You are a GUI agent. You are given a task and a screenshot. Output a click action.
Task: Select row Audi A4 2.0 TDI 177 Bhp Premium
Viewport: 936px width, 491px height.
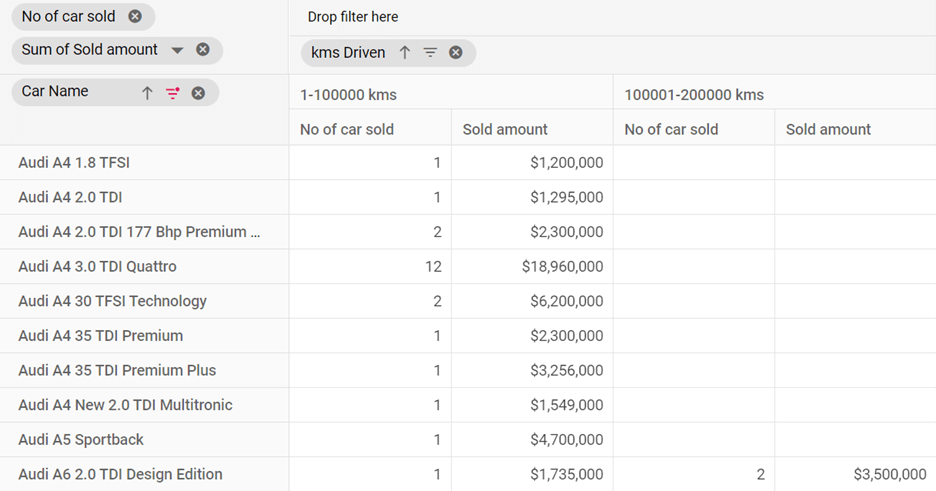(x=144, y=231)
